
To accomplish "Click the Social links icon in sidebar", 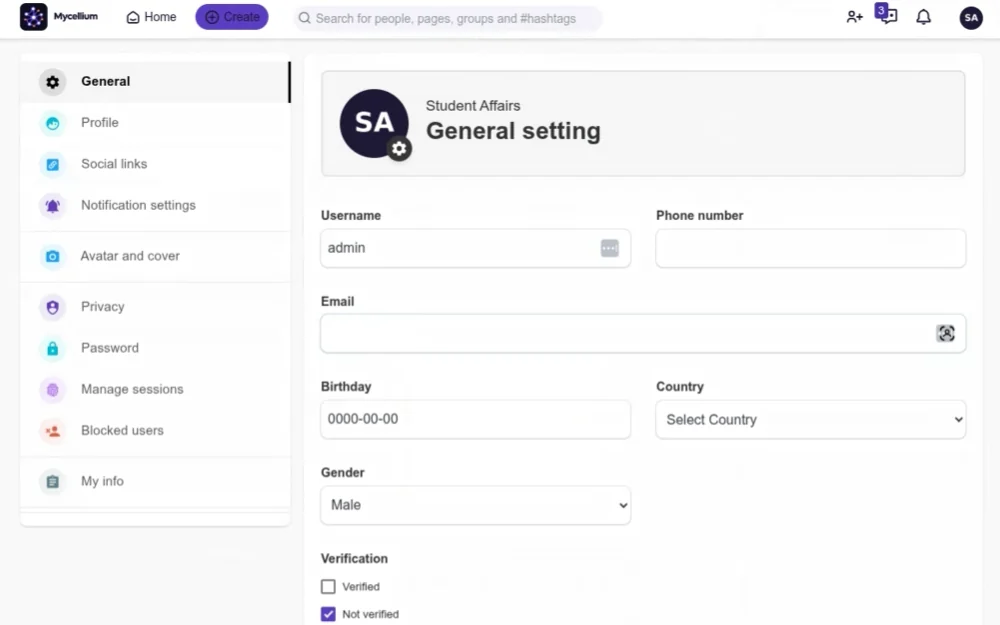I will 53,165.
